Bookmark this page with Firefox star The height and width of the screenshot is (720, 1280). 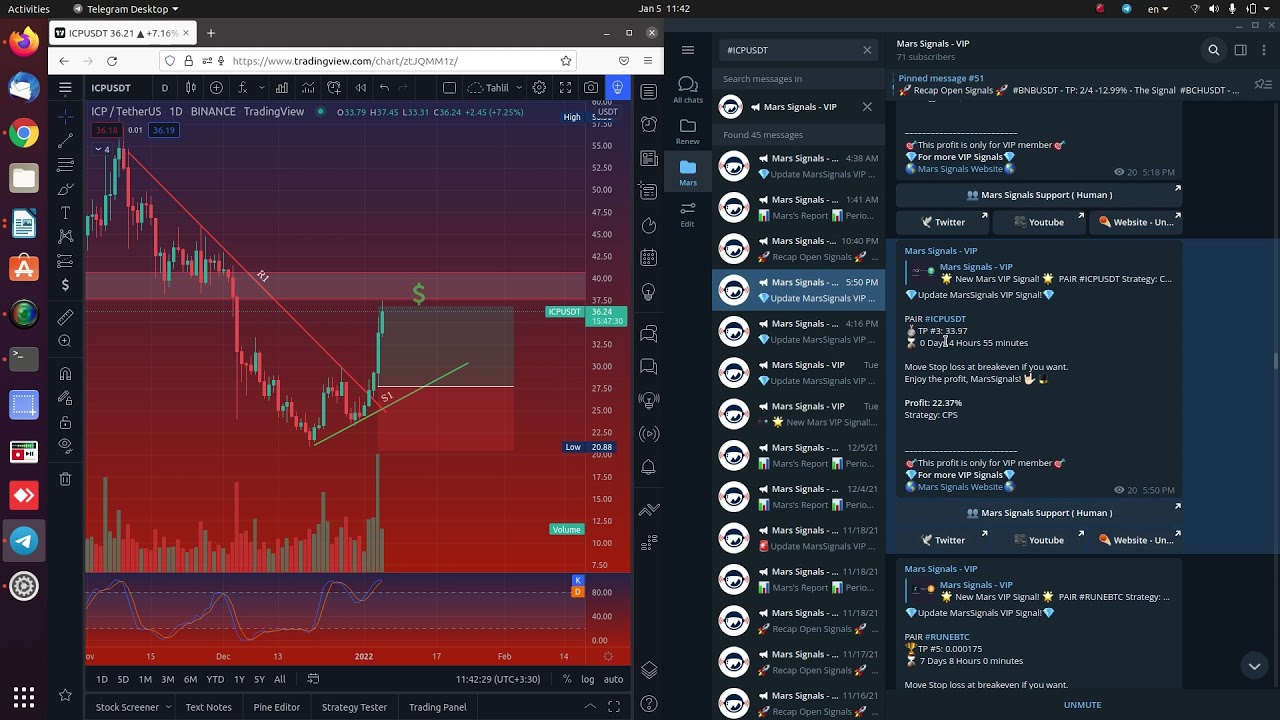[566, 61]
